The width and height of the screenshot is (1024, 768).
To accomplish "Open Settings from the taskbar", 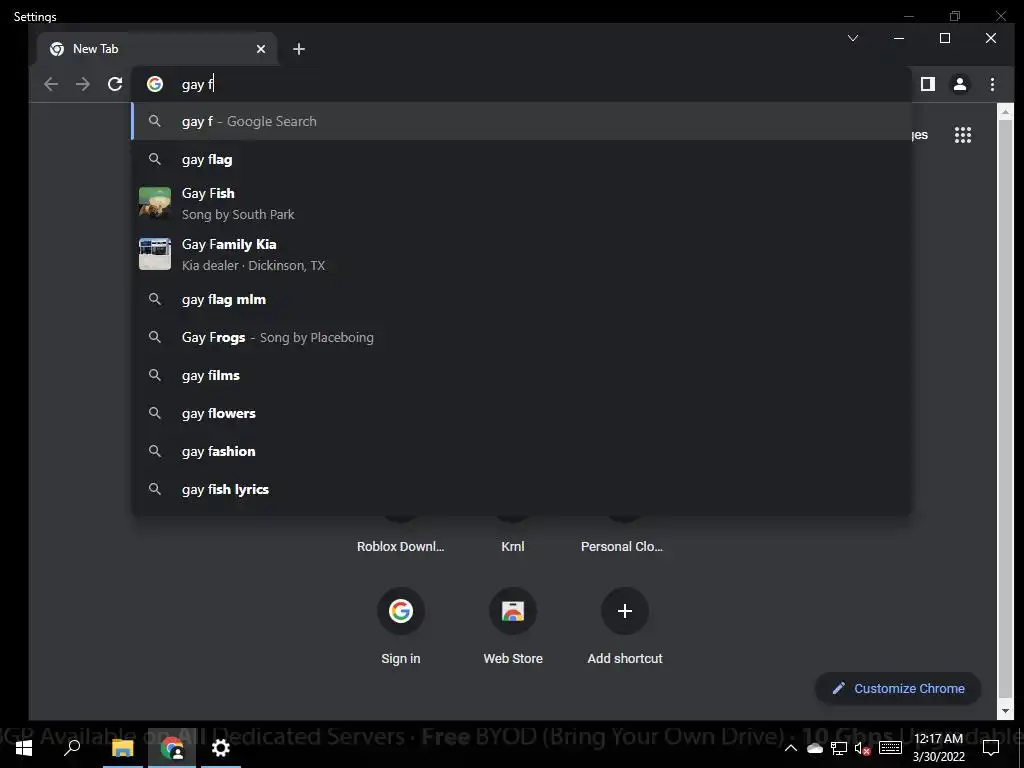I will coord(221,748).
